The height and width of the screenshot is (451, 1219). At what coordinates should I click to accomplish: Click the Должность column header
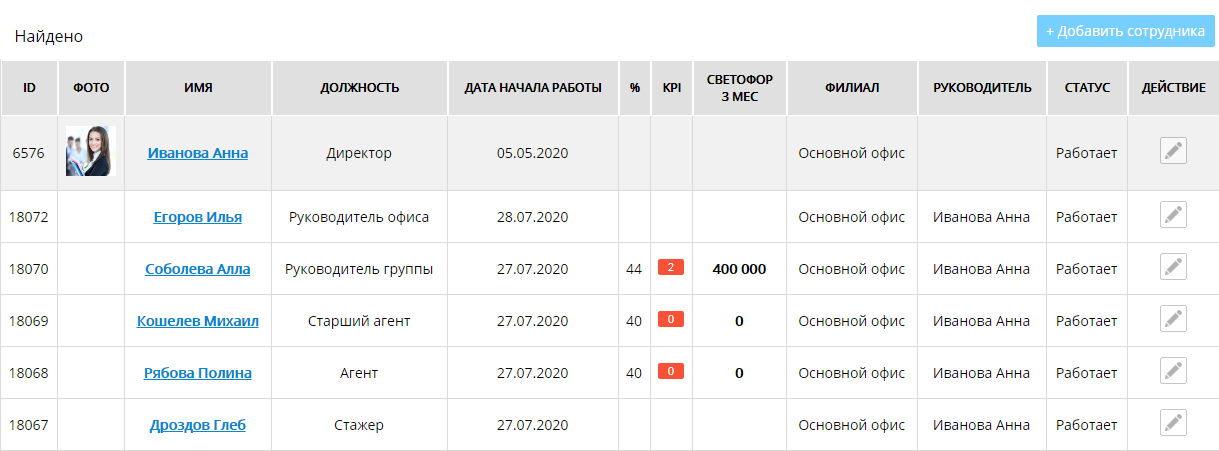pyautogui.click(x=360, y=88)
